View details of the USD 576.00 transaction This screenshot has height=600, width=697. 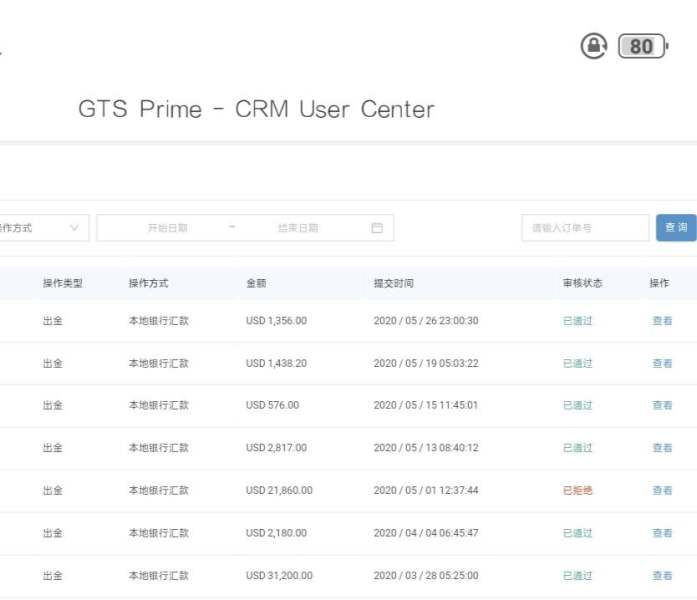pyautogui.click(x=662, y=406)
